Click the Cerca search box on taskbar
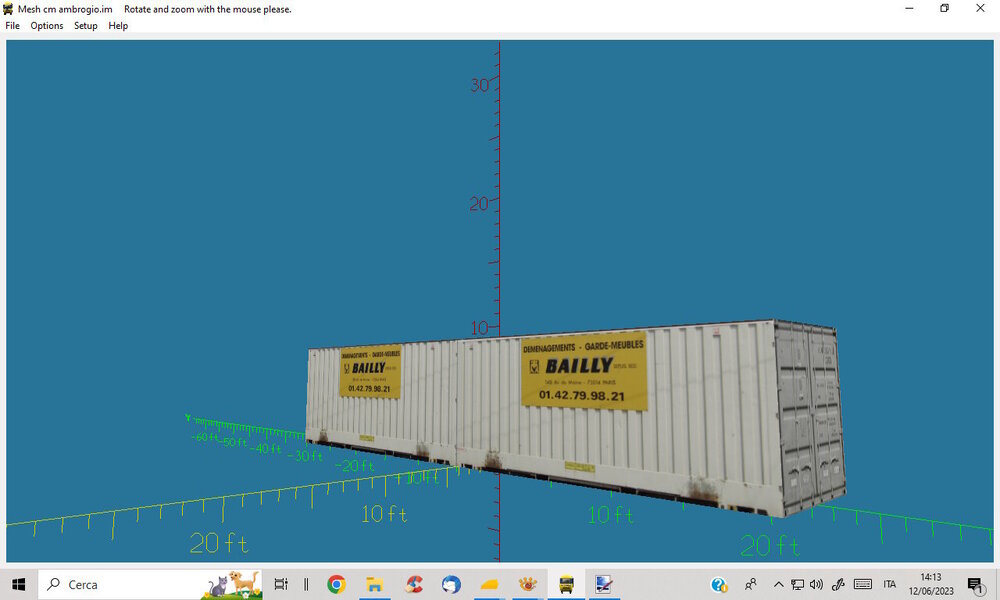 click(151, 584)
